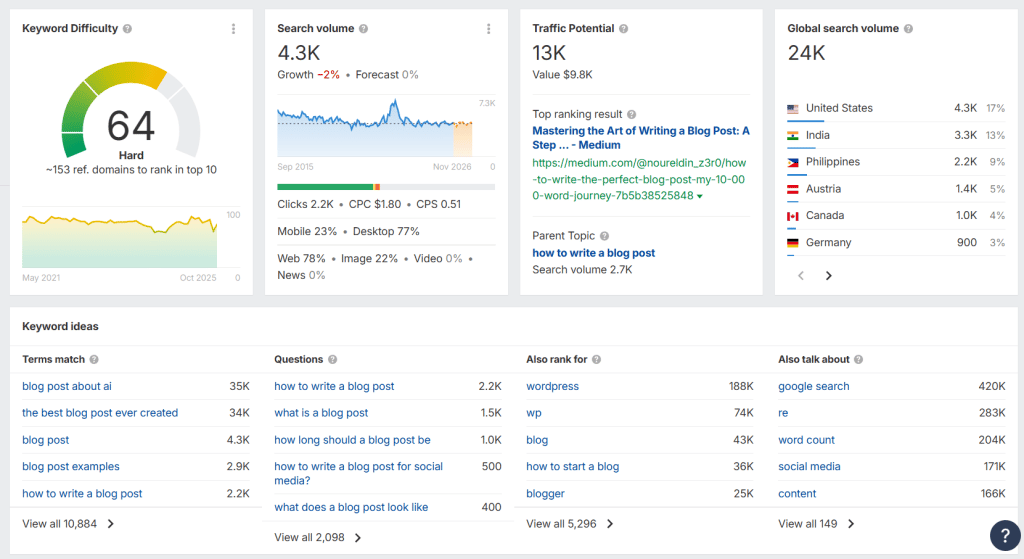Click the Global search volume help icon
This screenshot has width=1024, height=559.
908,29
